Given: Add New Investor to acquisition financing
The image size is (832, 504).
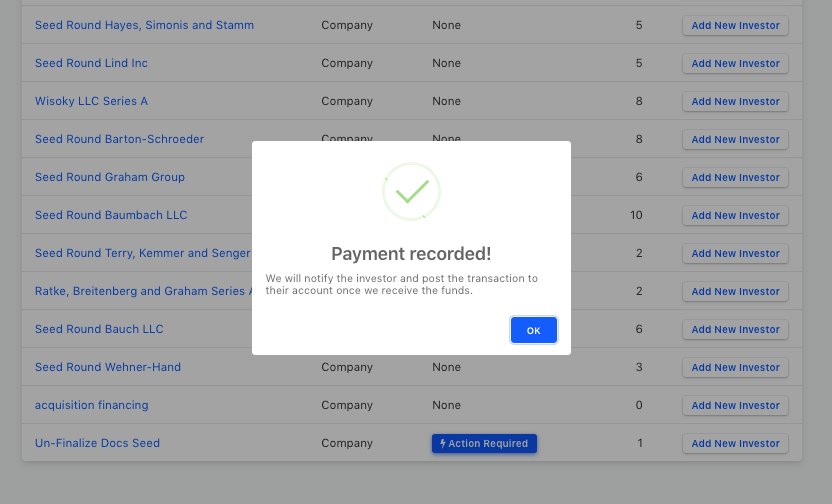Looking at the screenshot, I should tap(735, 406).
